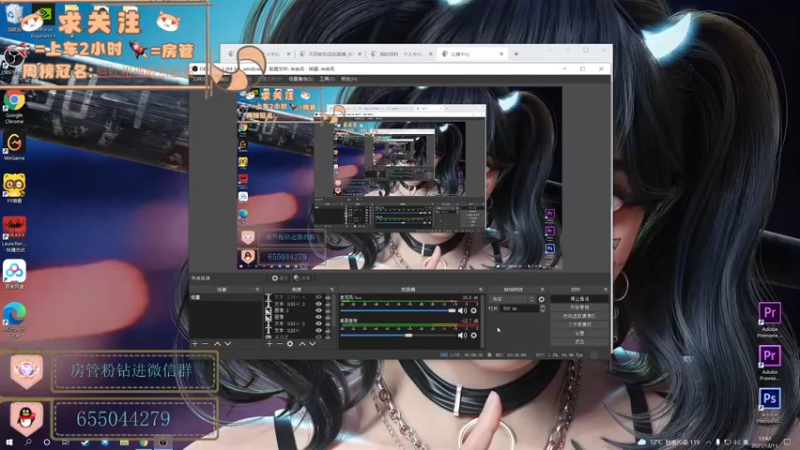800x450 pixels.
Task: Click the remove scene minus icon
Action: click(205, 344)
